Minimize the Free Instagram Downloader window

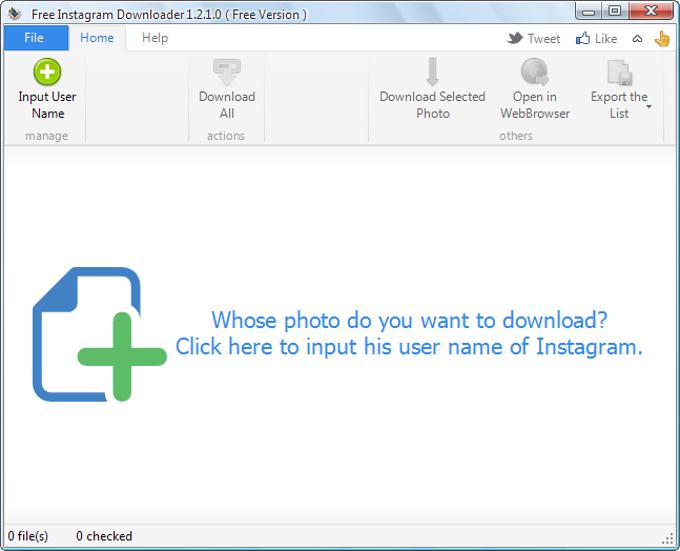click(x=588, y=11)
